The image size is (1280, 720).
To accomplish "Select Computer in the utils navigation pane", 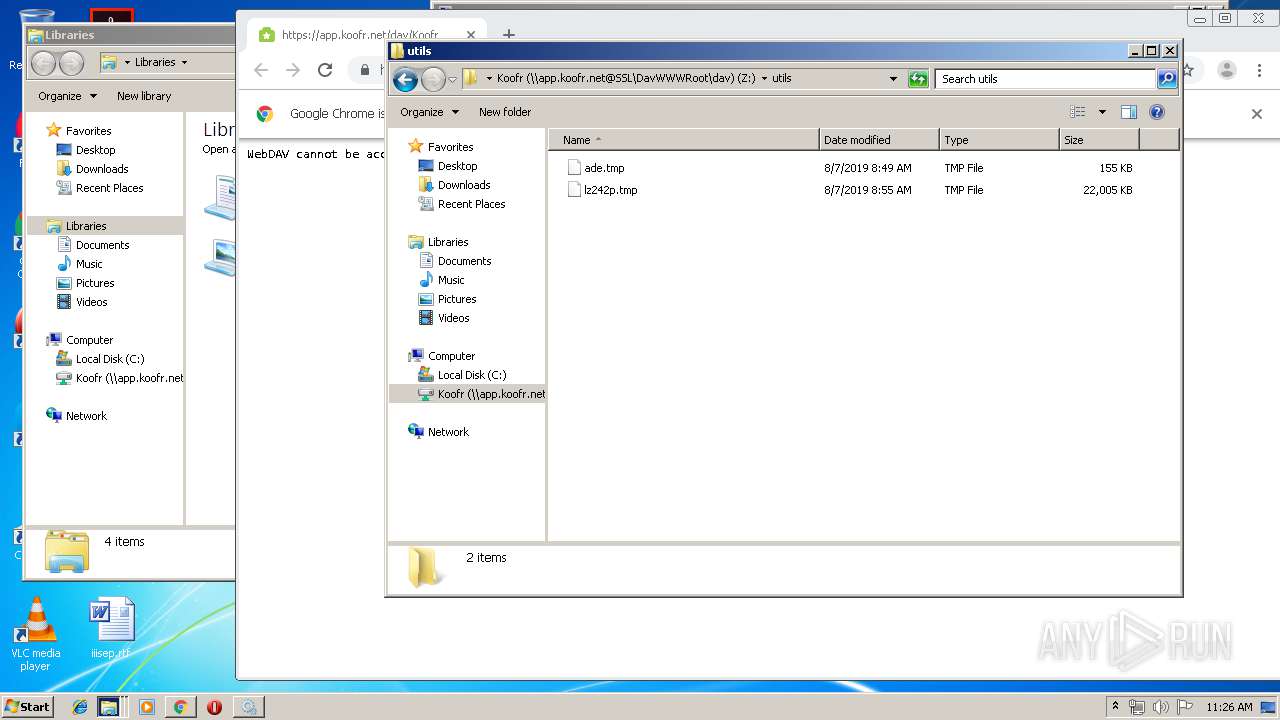I will coord(451,356).
